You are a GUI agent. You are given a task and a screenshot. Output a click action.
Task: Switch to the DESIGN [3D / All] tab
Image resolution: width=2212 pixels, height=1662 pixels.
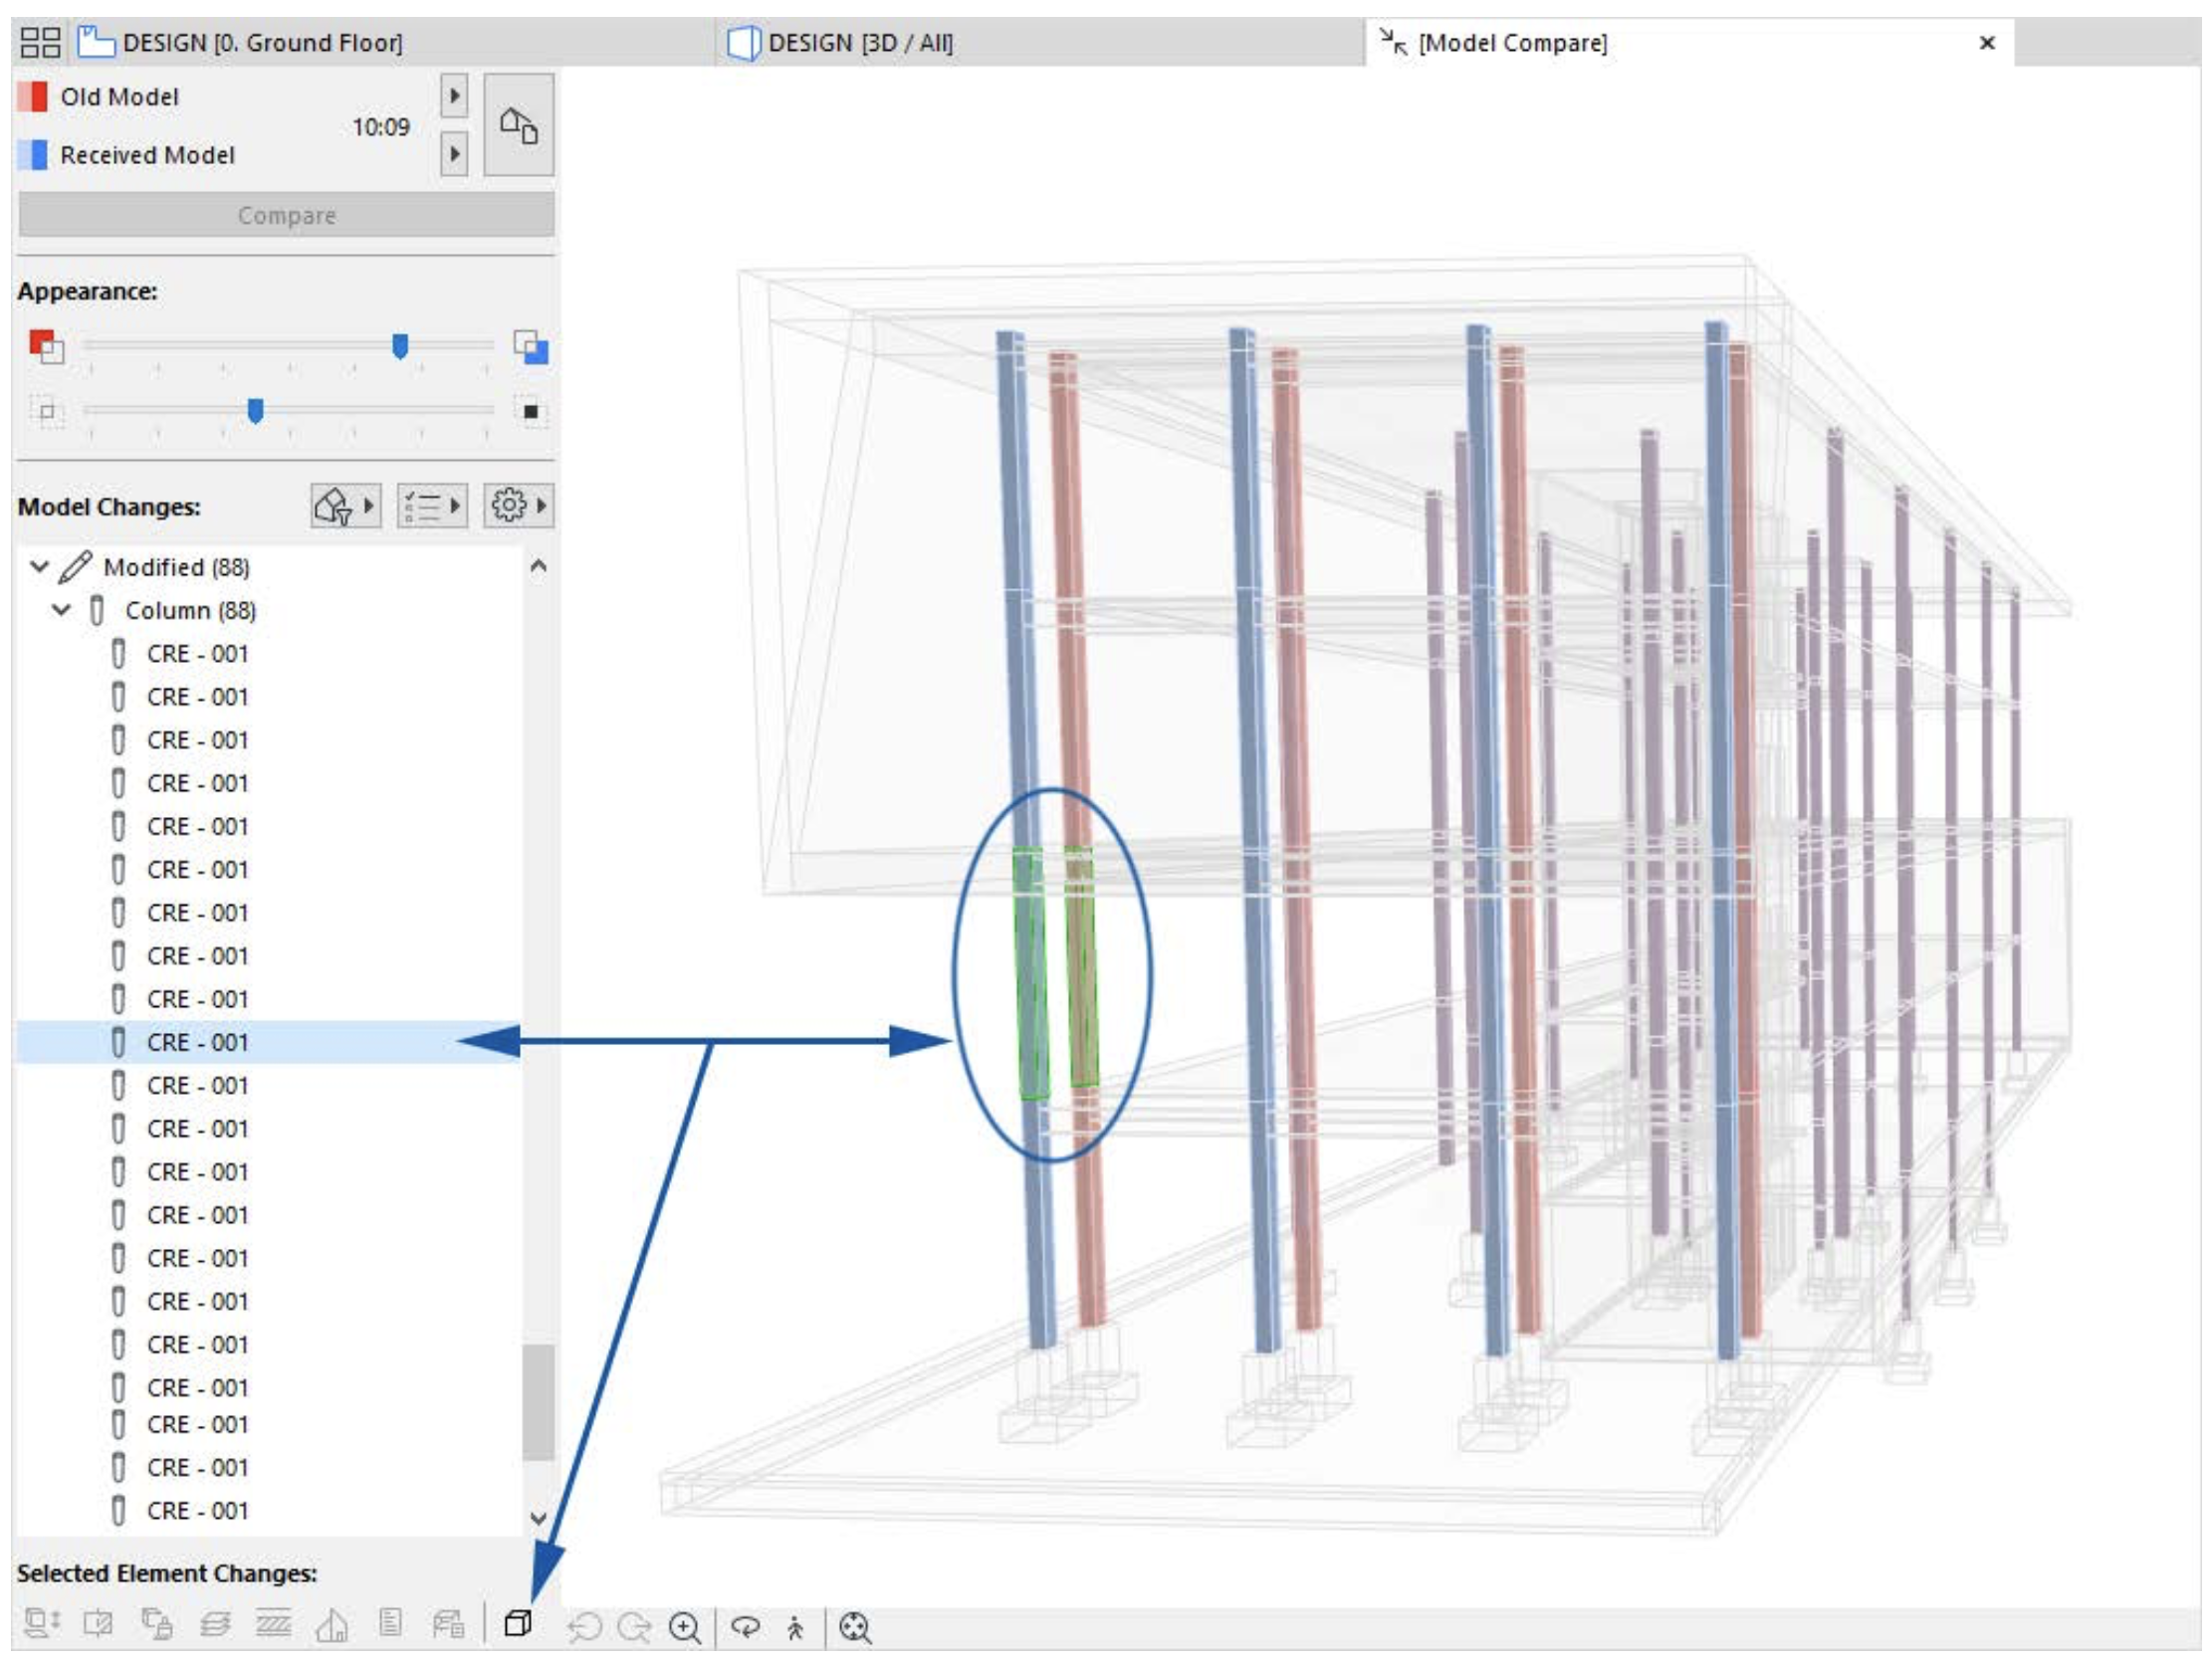coord(858,43)
